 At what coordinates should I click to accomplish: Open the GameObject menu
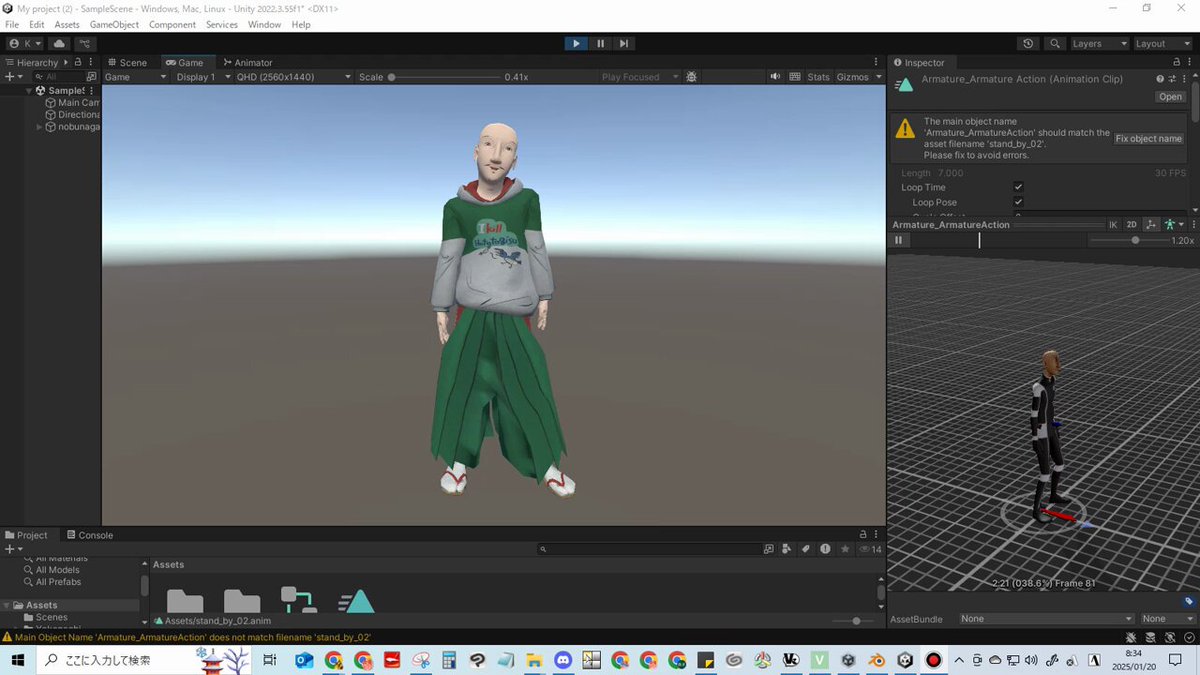[114, 24]
